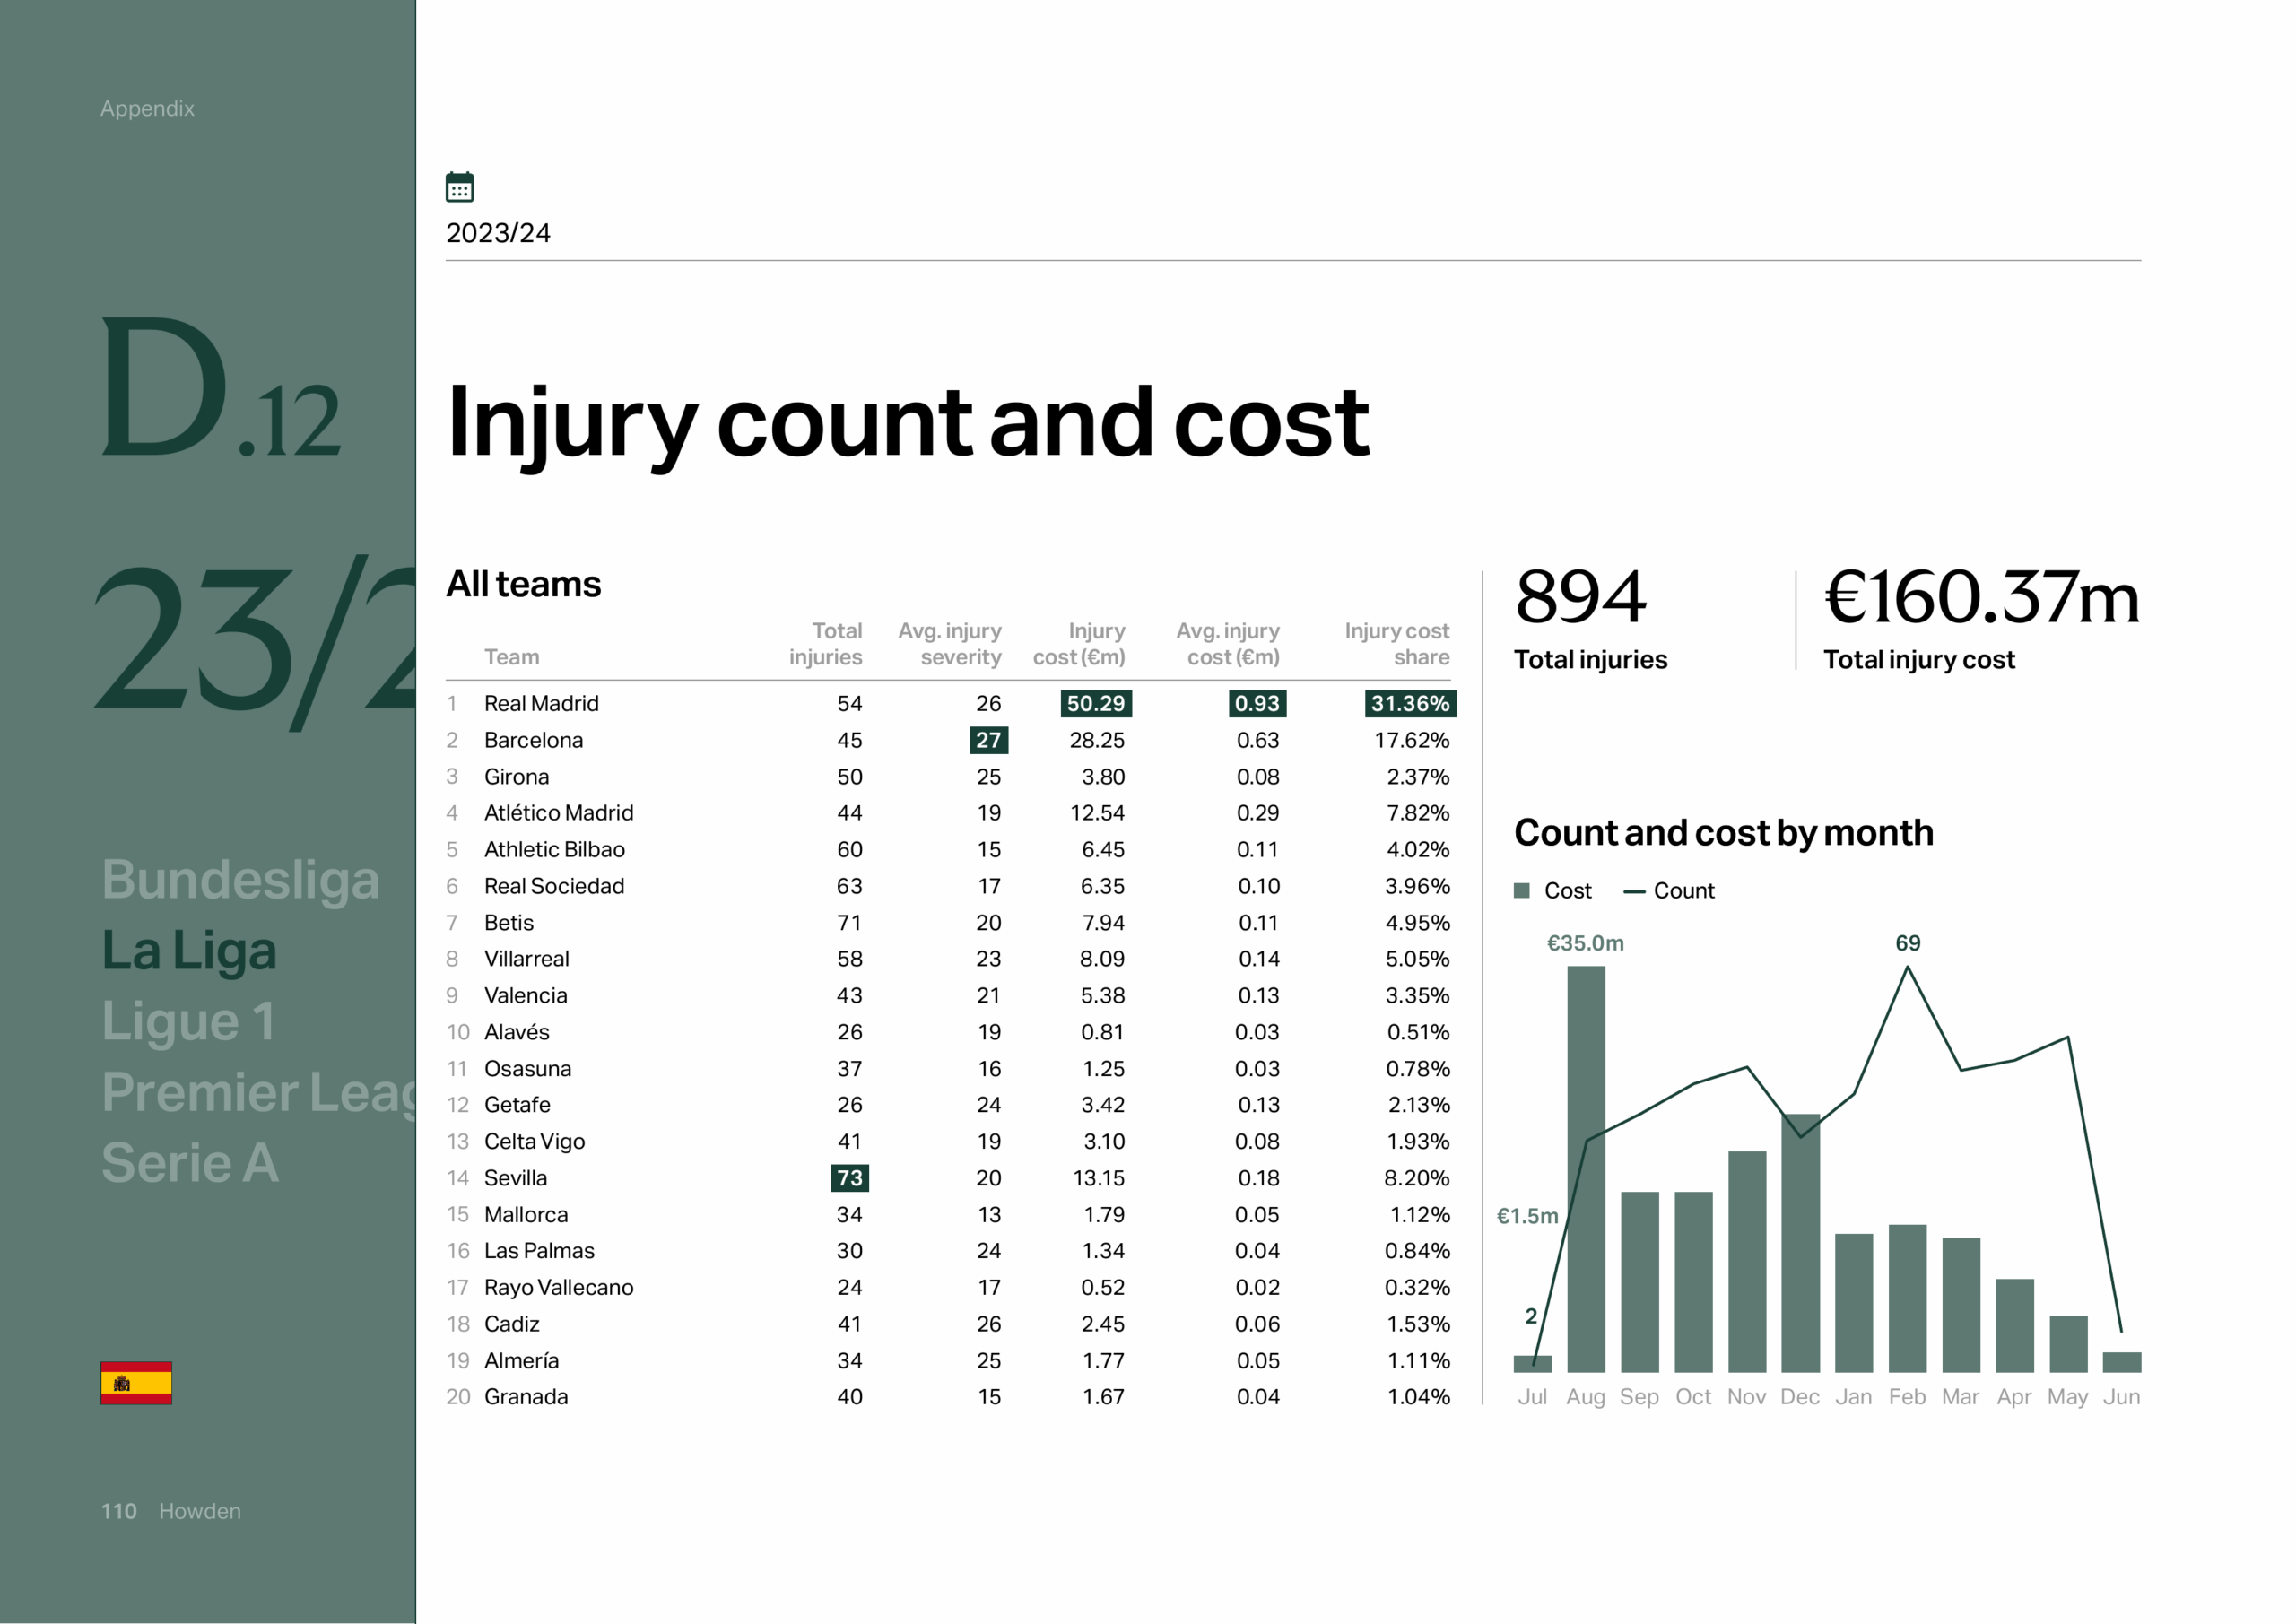This screenshot has width=2296, height=1624.
Task: Click the Spanish flag icon
Action: pos(136,1383)
